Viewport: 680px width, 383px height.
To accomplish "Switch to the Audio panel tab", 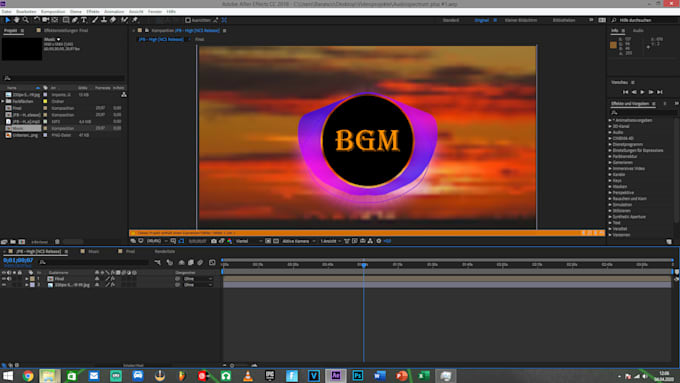I will click(638, 31).
